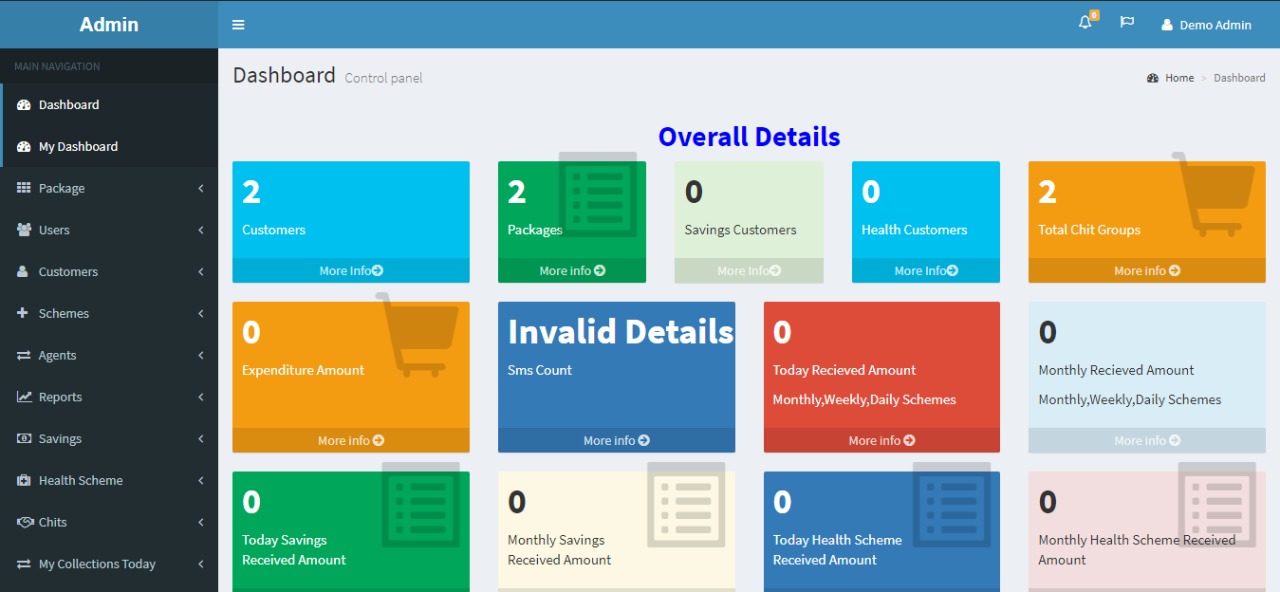Select the Schemes plus icon
The image size is (1280, 592).
point(23,313)
